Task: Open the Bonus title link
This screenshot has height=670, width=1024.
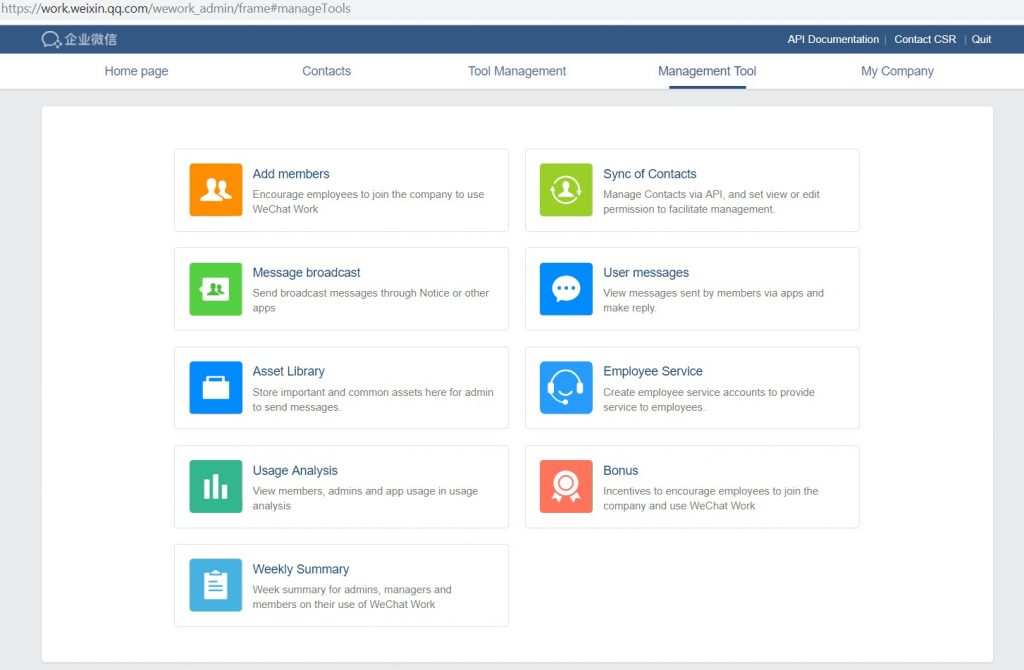Action: pos(620,470)
